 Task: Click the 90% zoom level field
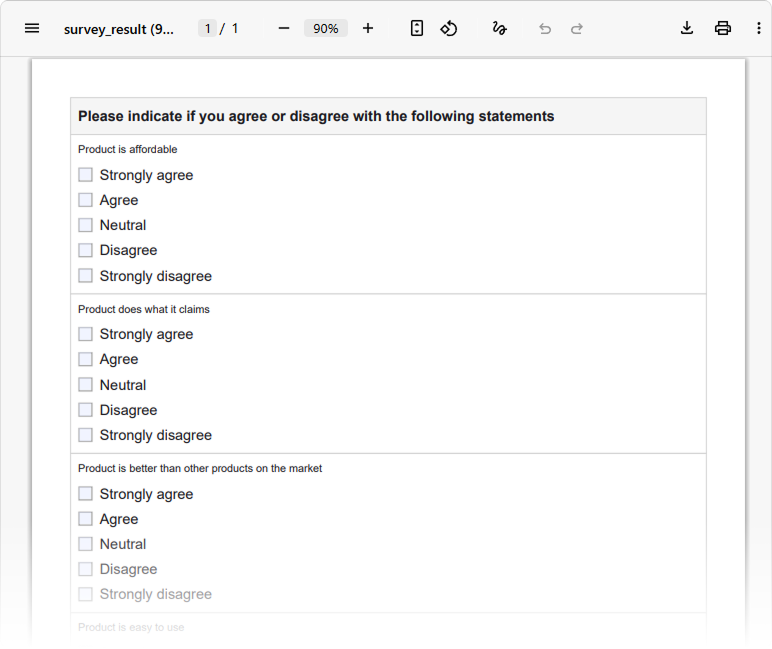pos(326,29)
